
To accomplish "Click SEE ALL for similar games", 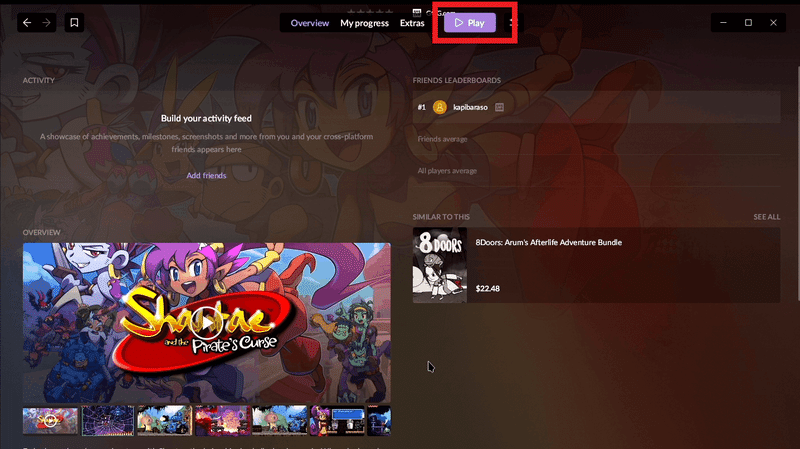I will click(766, 217).
